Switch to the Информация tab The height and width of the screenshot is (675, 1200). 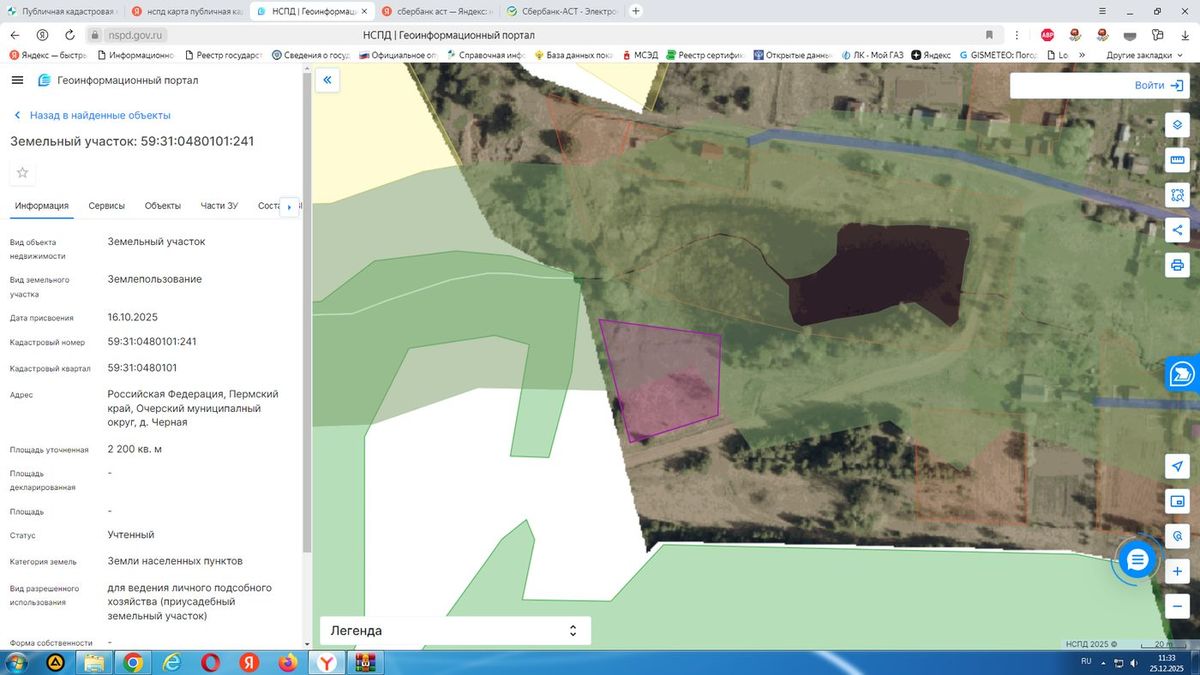(x=42, y=206)
